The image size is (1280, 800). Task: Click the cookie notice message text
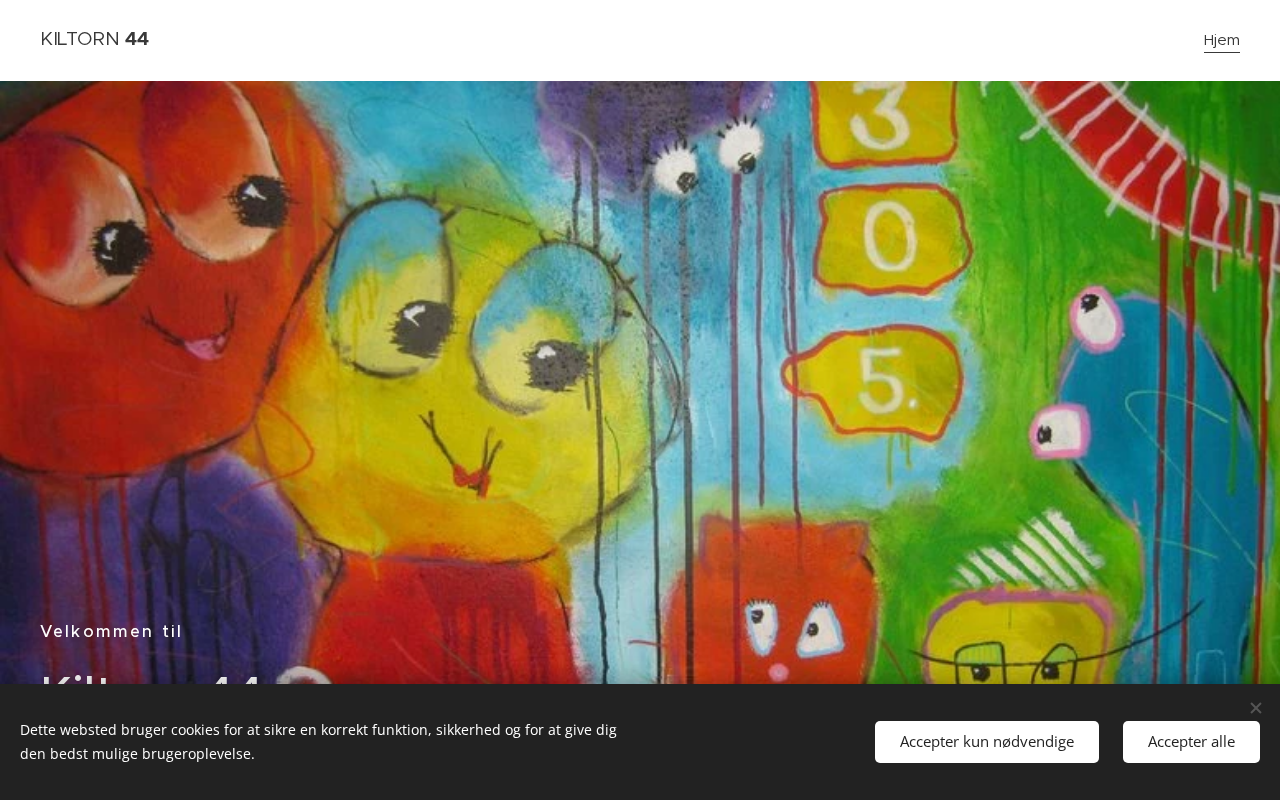coord(318,742)
